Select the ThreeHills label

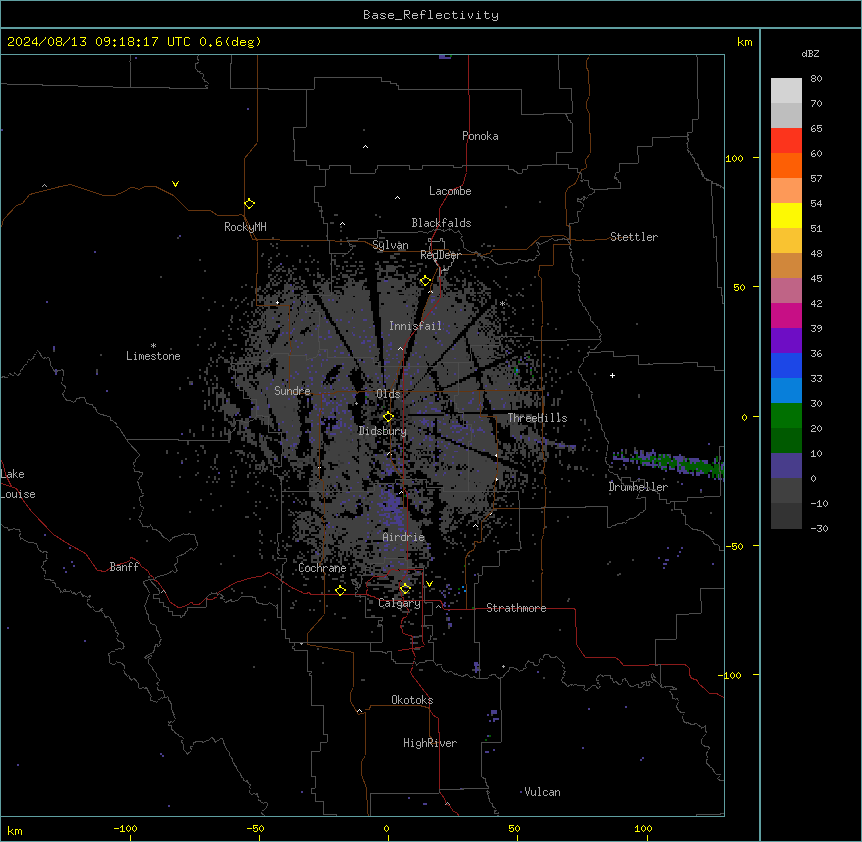(x=537, y=418)
